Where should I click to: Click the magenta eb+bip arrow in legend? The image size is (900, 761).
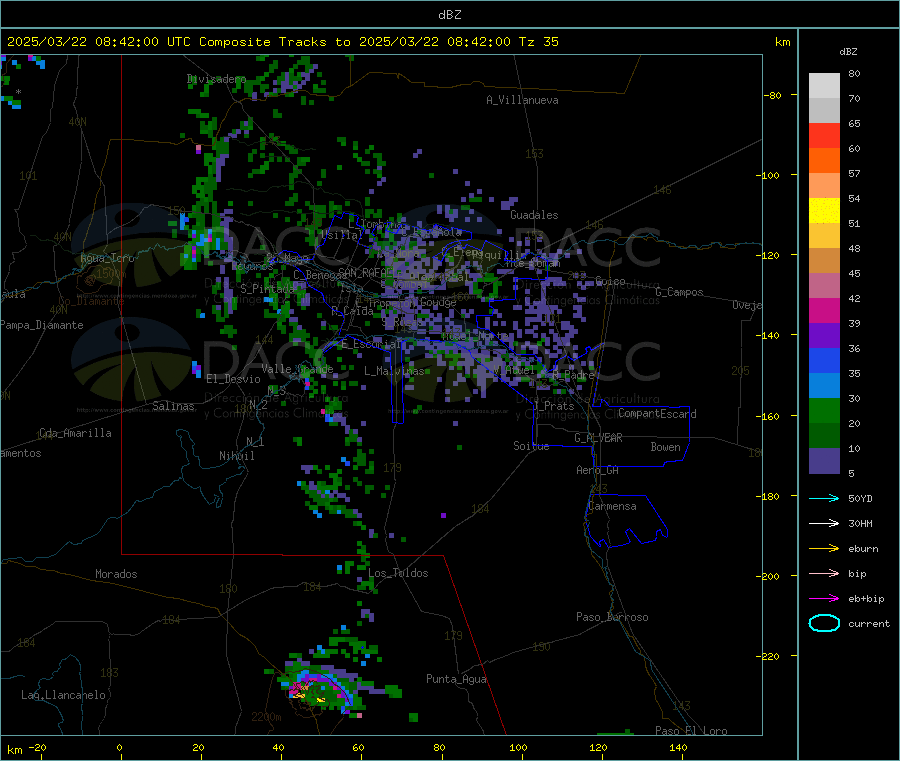click(824, 599)
